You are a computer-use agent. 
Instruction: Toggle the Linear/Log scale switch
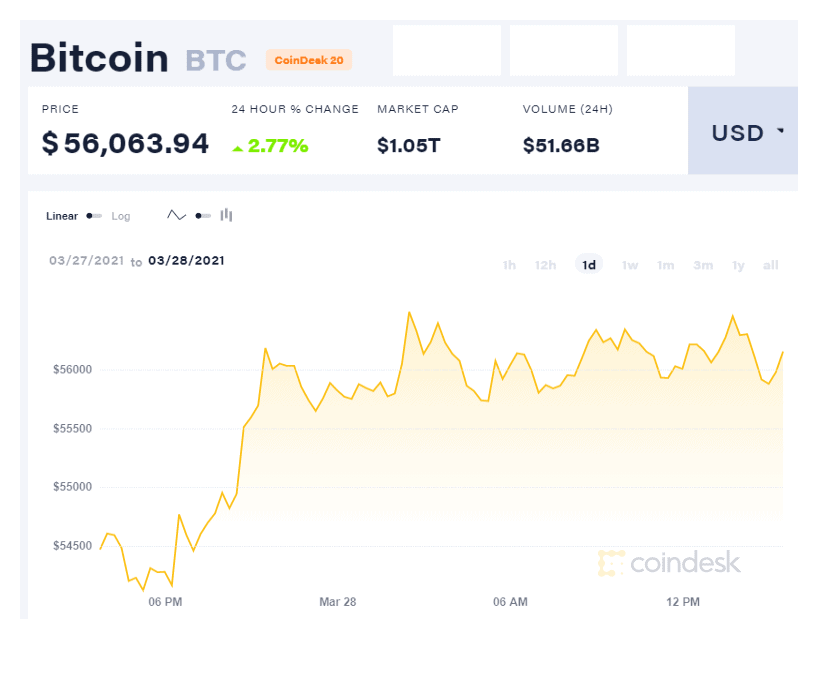coord(94,216)
